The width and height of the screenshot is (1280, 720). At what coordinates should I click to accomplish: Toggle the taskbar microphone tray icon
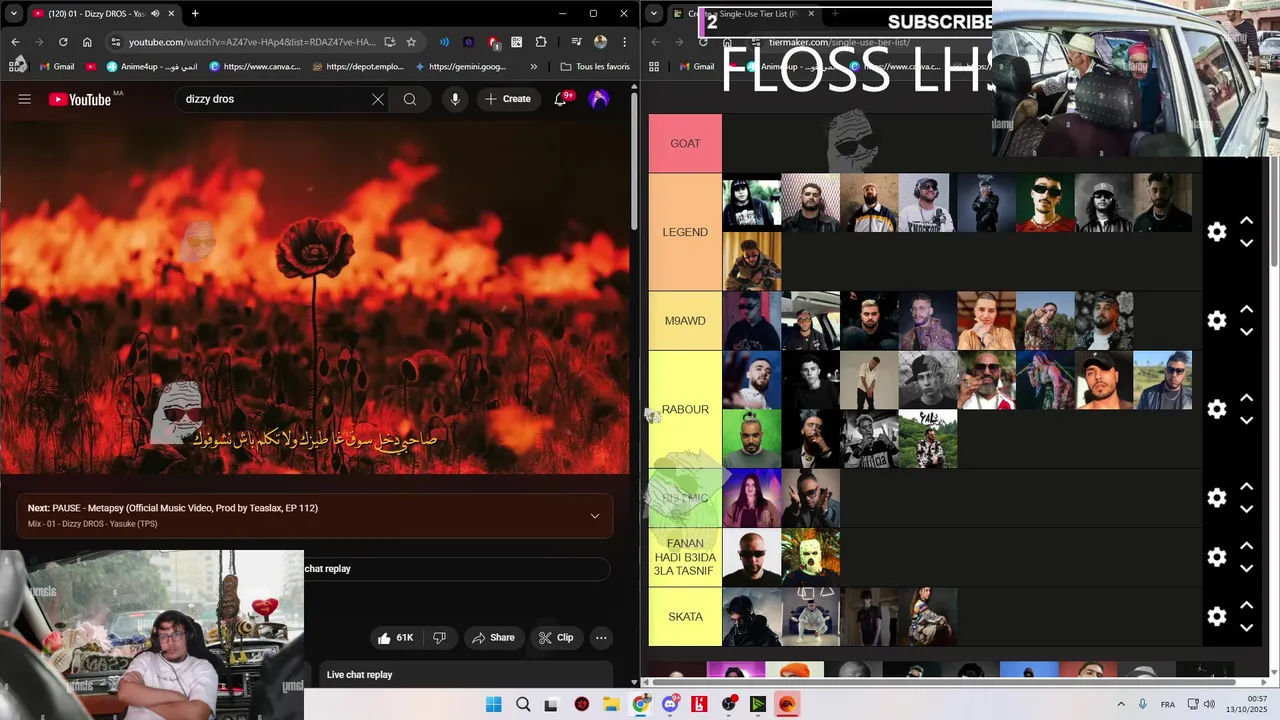pos(1142,704)
